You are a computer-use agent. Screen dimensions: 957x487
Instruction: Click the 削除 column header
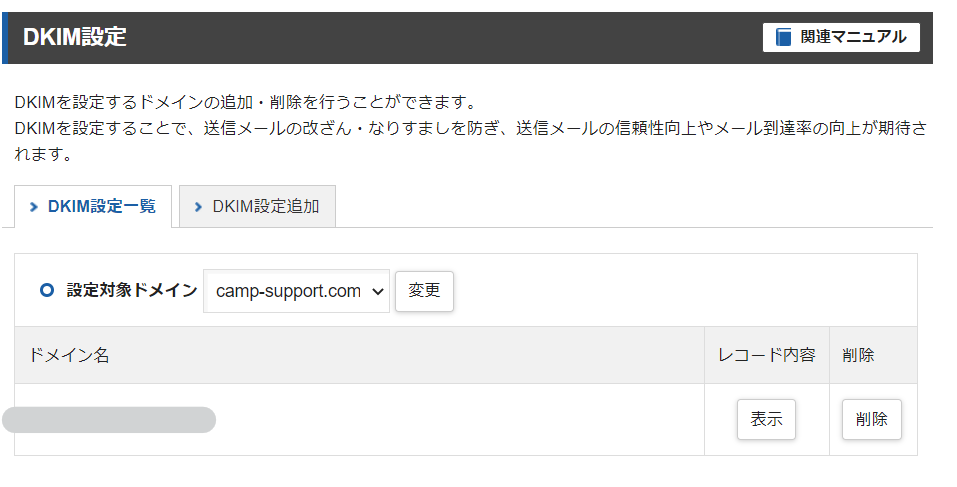coord(858,355)
